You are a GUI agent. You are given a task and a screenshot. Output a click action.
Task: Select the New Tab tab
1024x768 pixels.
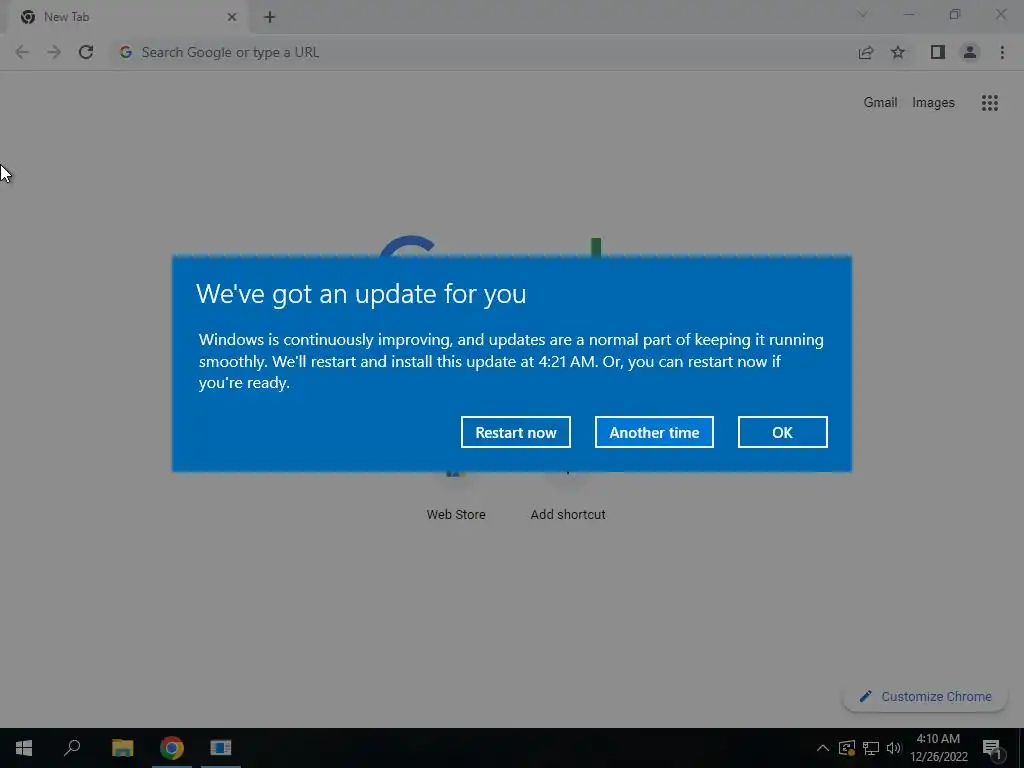coord(127,17)
